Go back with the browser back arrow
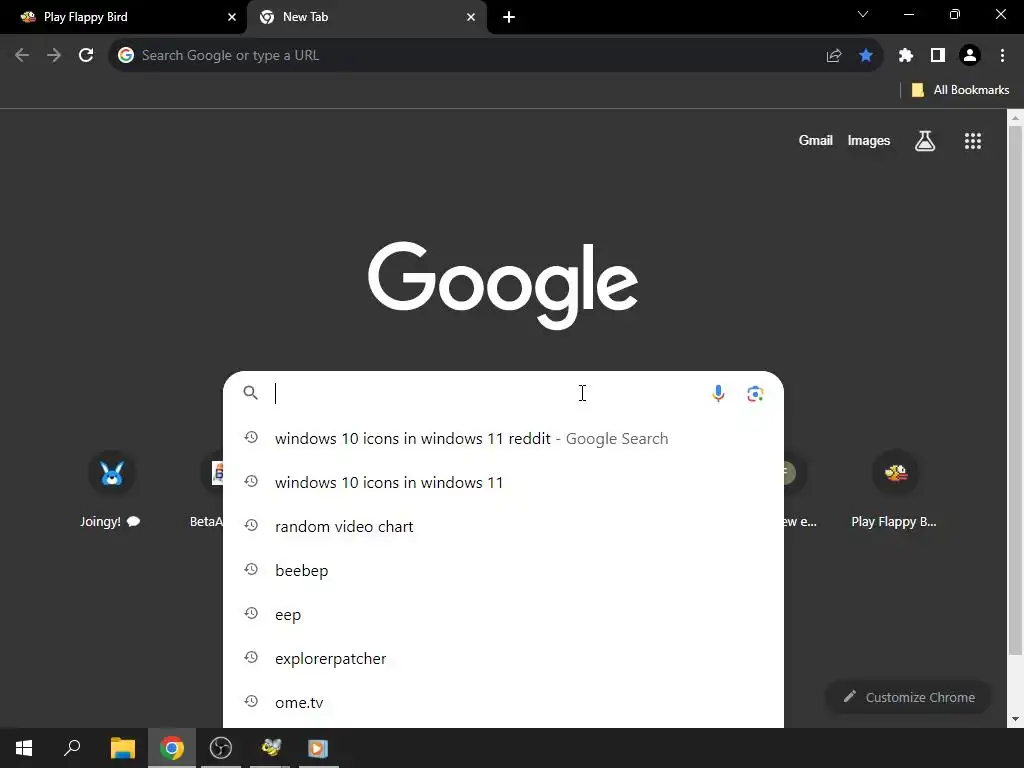 [22, 56]
